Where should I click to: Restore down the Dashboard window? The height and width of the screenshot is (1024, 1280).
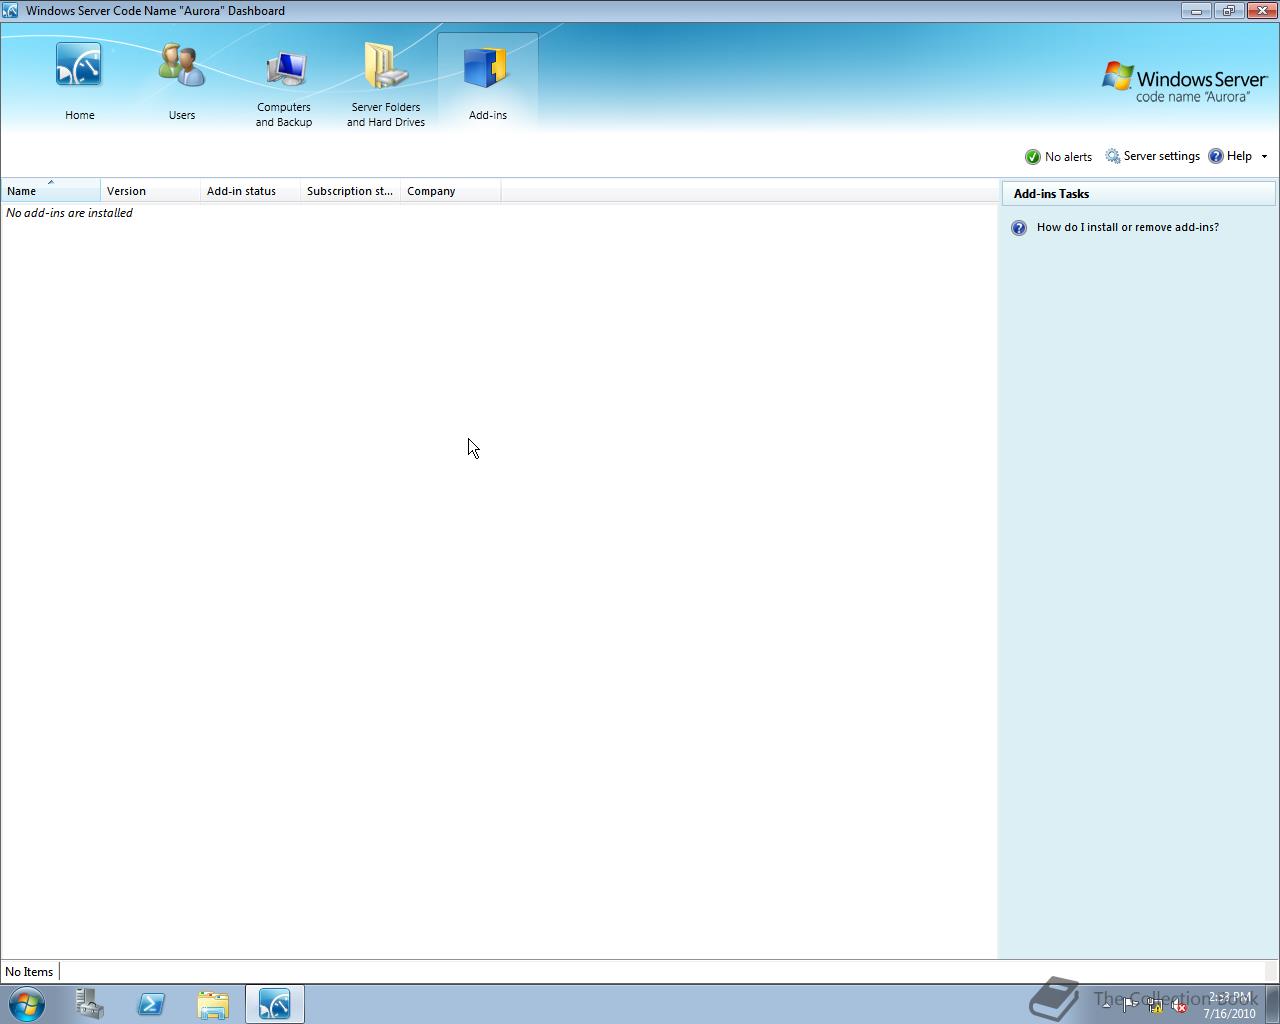pyautogui.click(x=1228, y=11)
